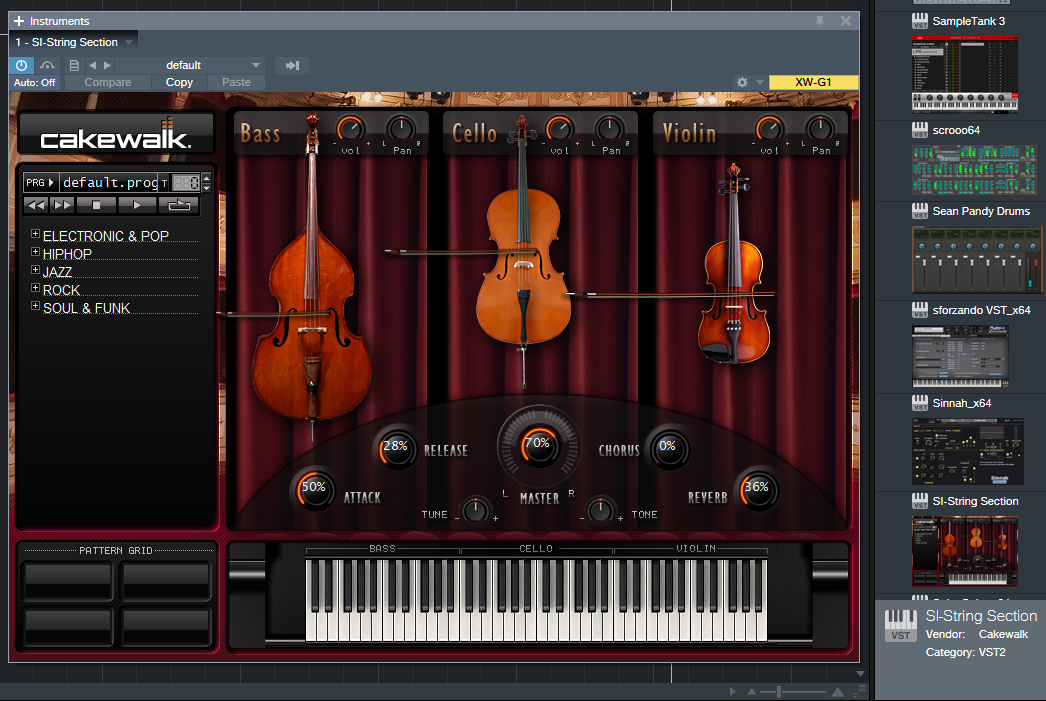The height and width of the screenshot is (701, 1046).
Task: Click the Copy button
Action: [179, 83]
